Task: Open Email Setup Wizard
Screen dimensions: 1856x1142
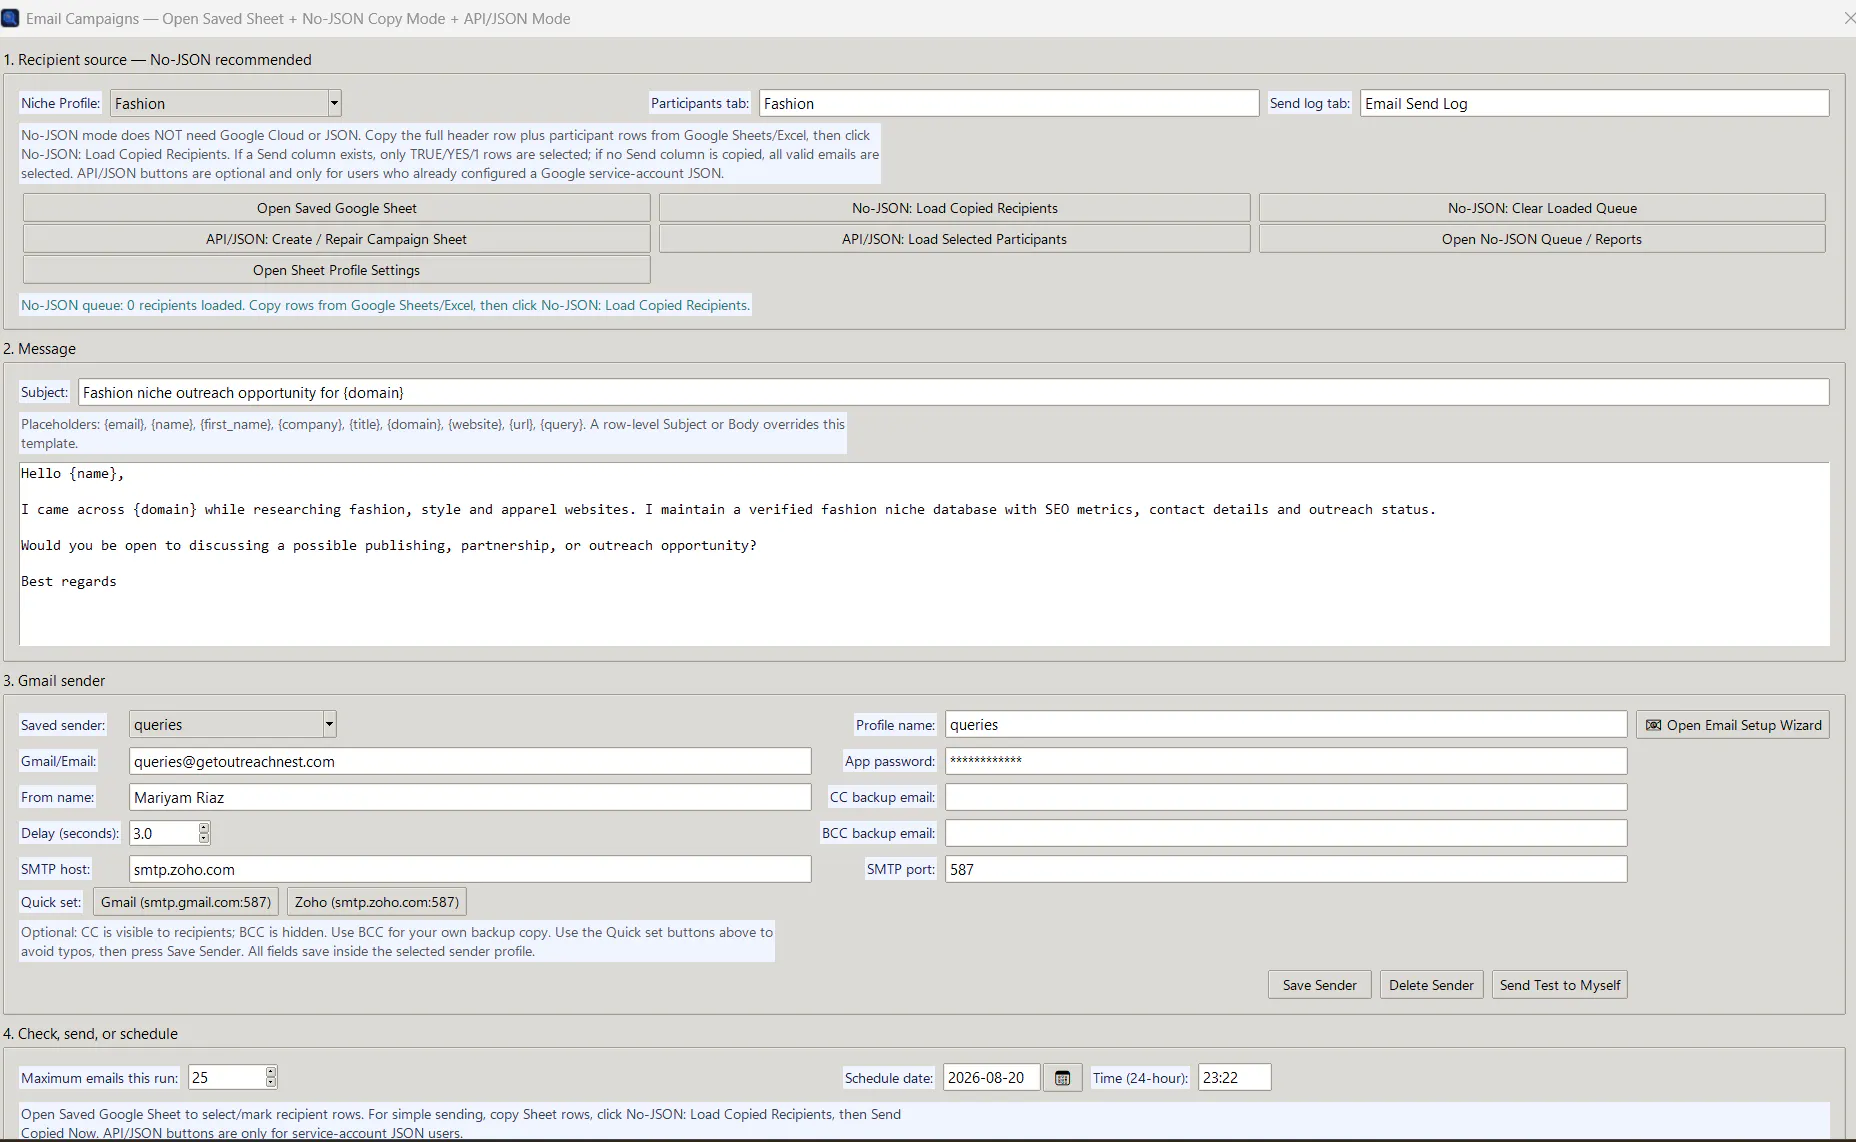Action: (x=1733, y=725)
